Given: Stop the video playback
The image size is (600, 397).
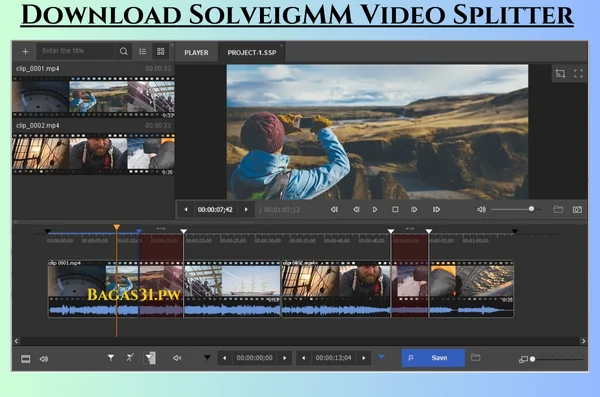Looking at the screenshot, I should pos(395,209).
